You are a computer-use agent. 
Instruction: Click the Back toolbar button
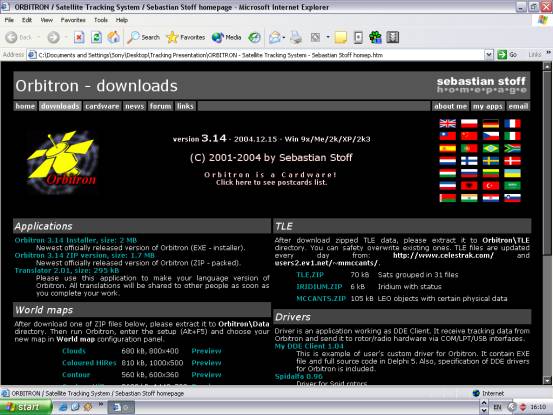(19, 37)
